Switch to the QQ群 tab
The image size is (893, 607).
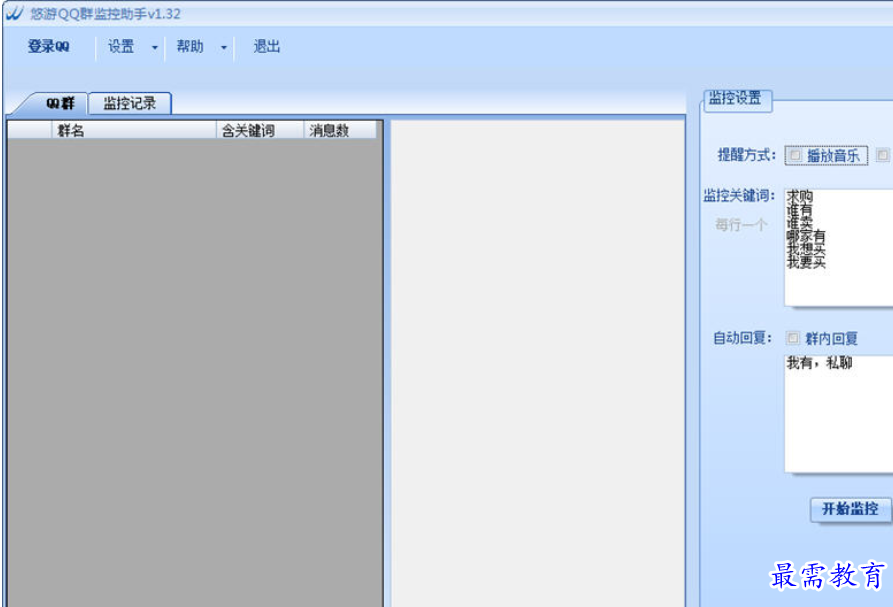point(59,104)
